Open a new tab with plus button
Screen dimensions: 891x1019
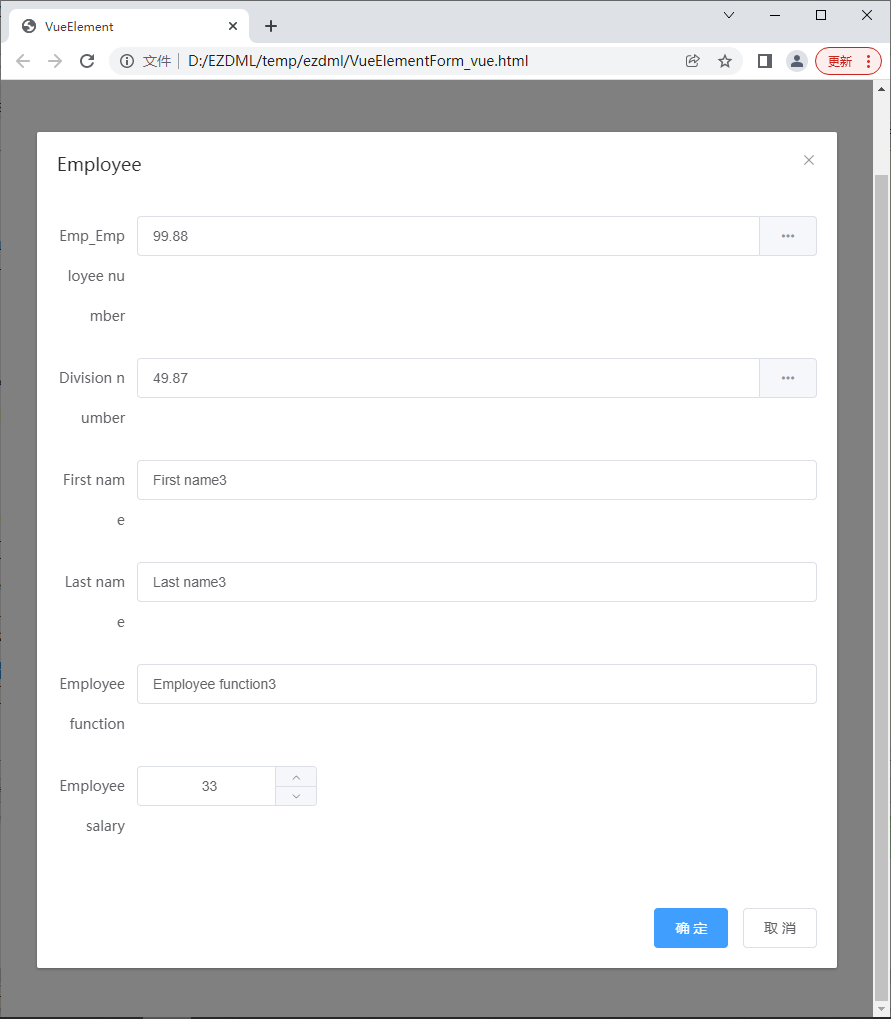tap(271, 26)
